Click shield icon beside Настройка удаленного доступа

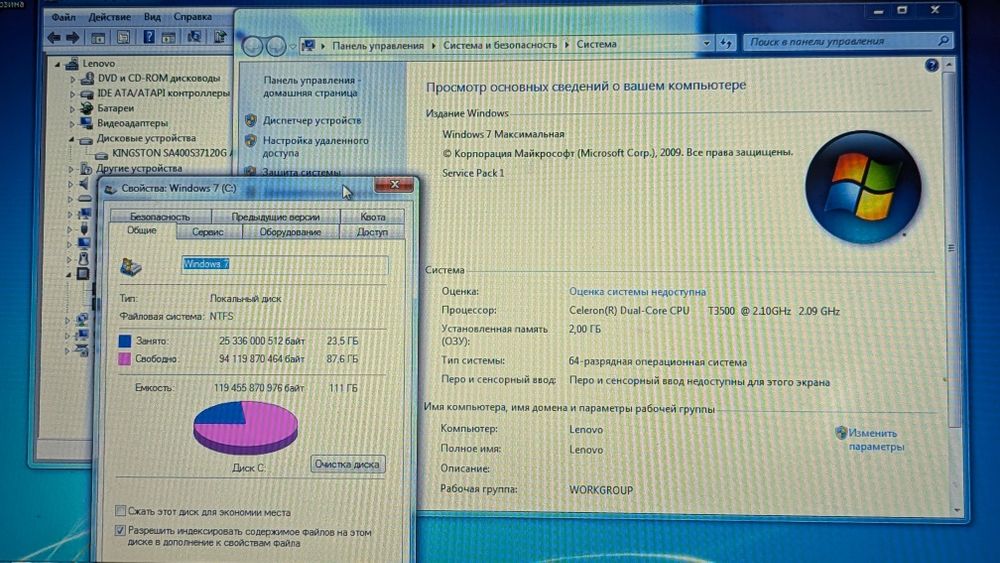coord(251,140)
